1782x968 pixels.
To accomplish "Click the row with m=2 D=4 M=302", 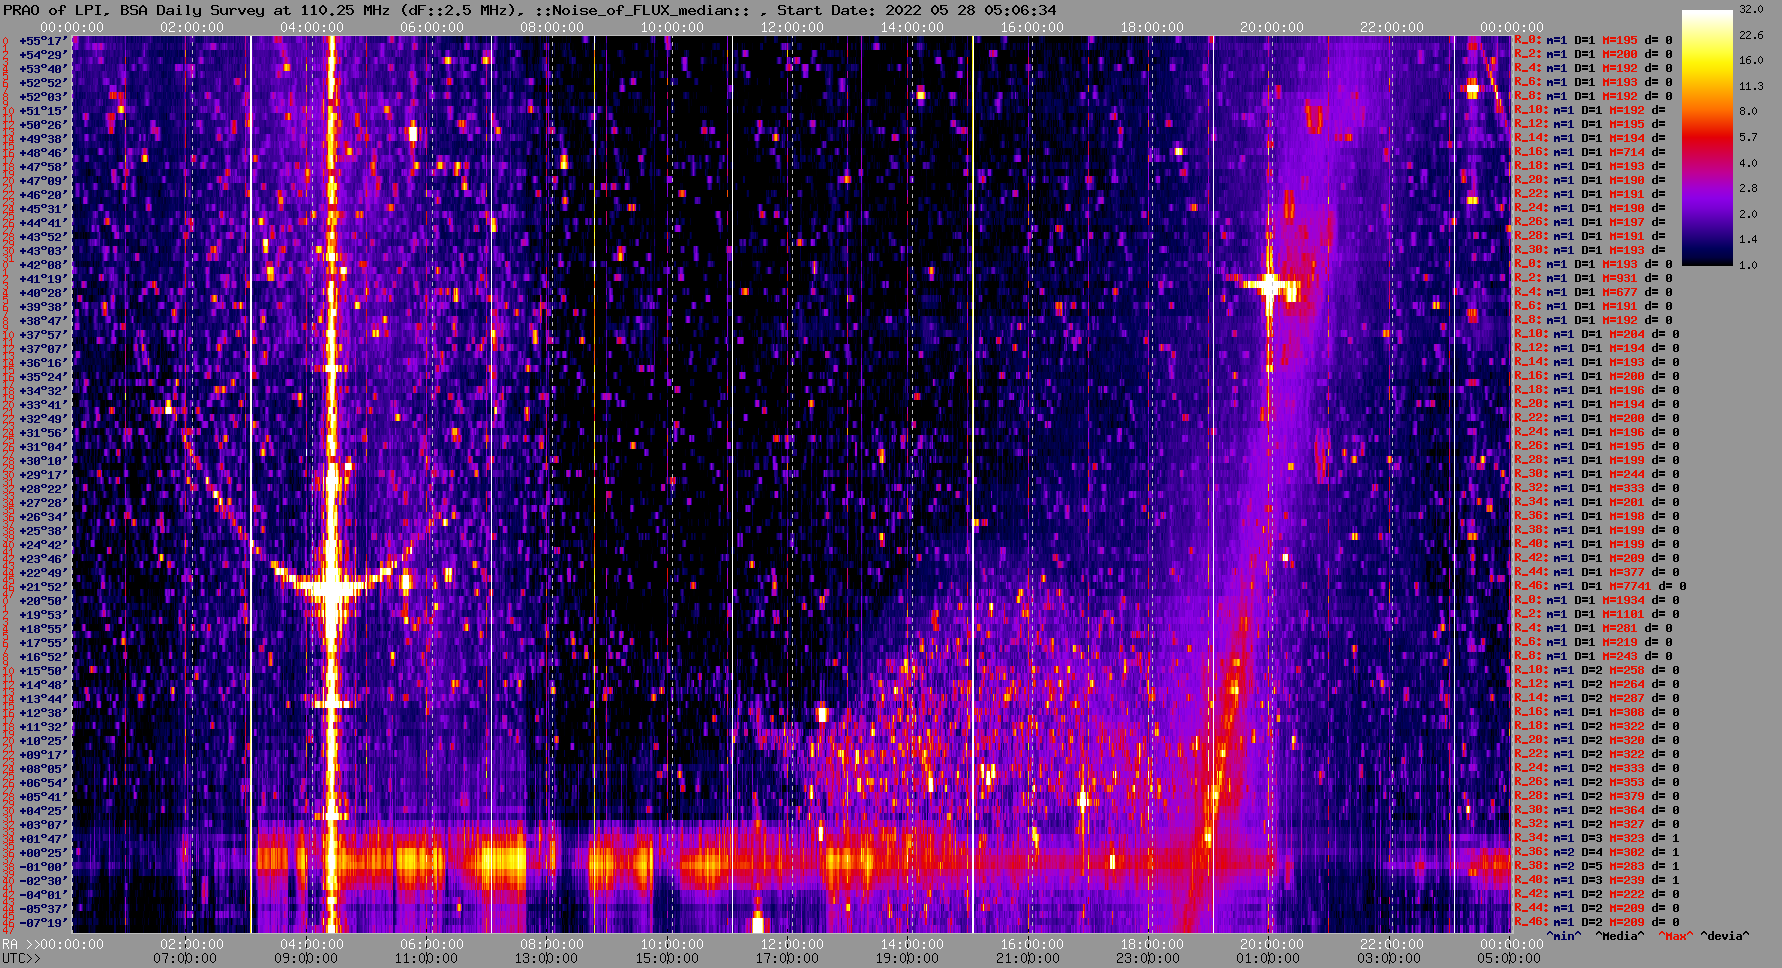I will (x=1597, y=852).
